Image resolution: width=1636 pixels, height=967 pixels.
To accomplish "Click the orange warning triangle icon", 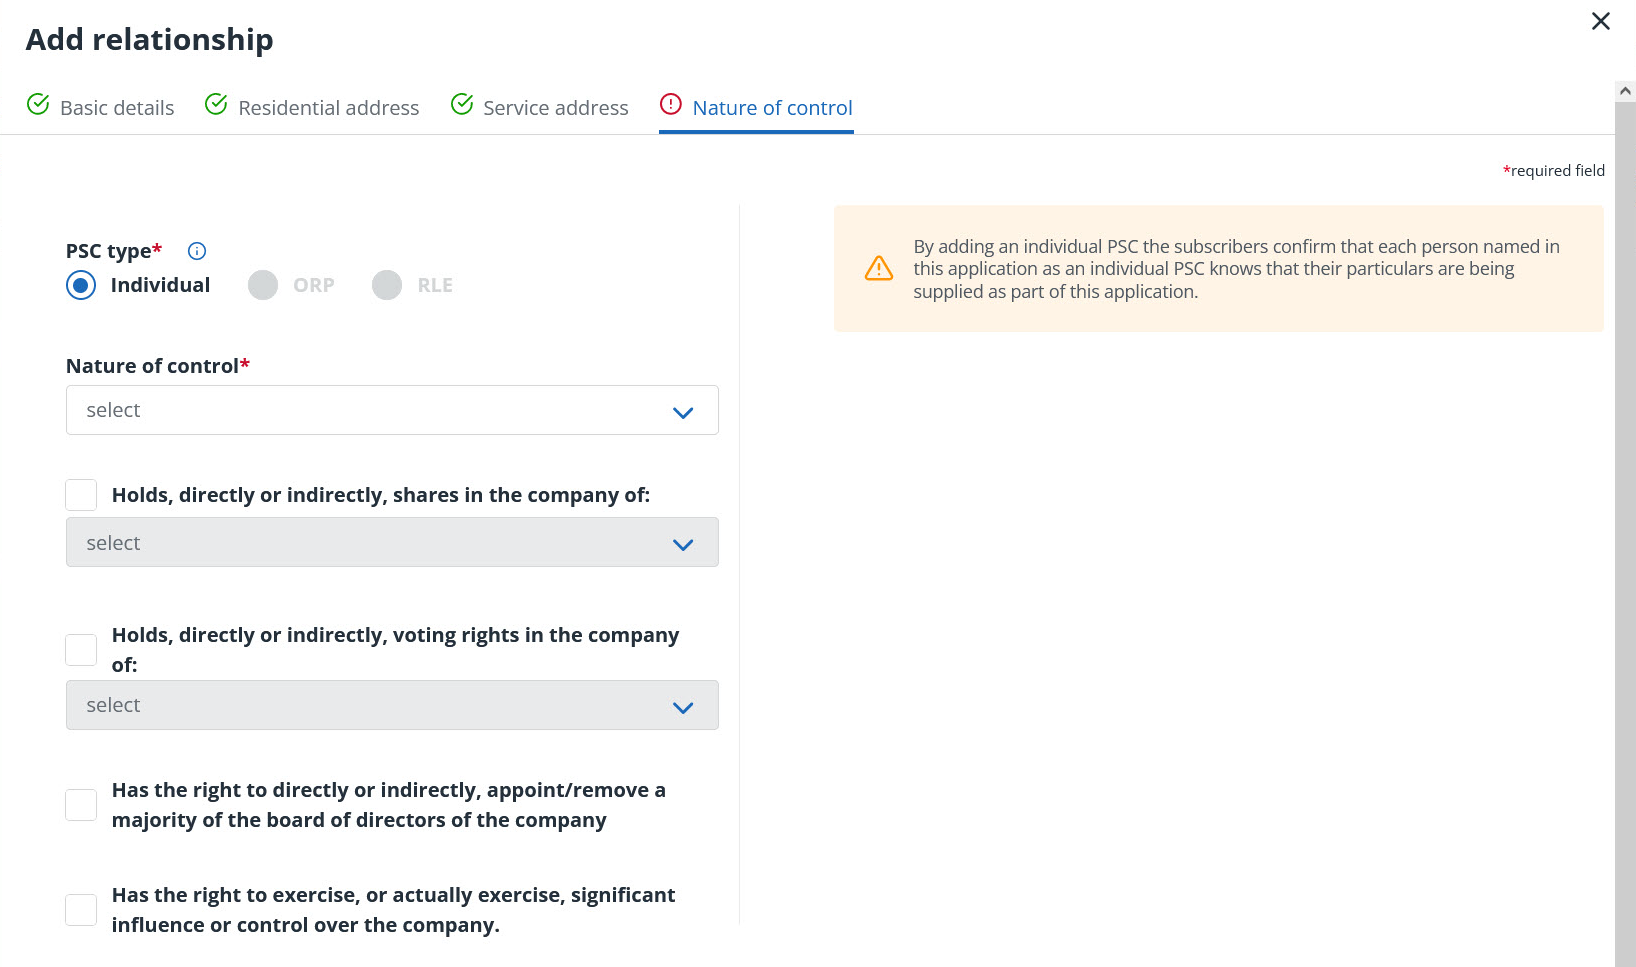I will click(x=879, y=268).
